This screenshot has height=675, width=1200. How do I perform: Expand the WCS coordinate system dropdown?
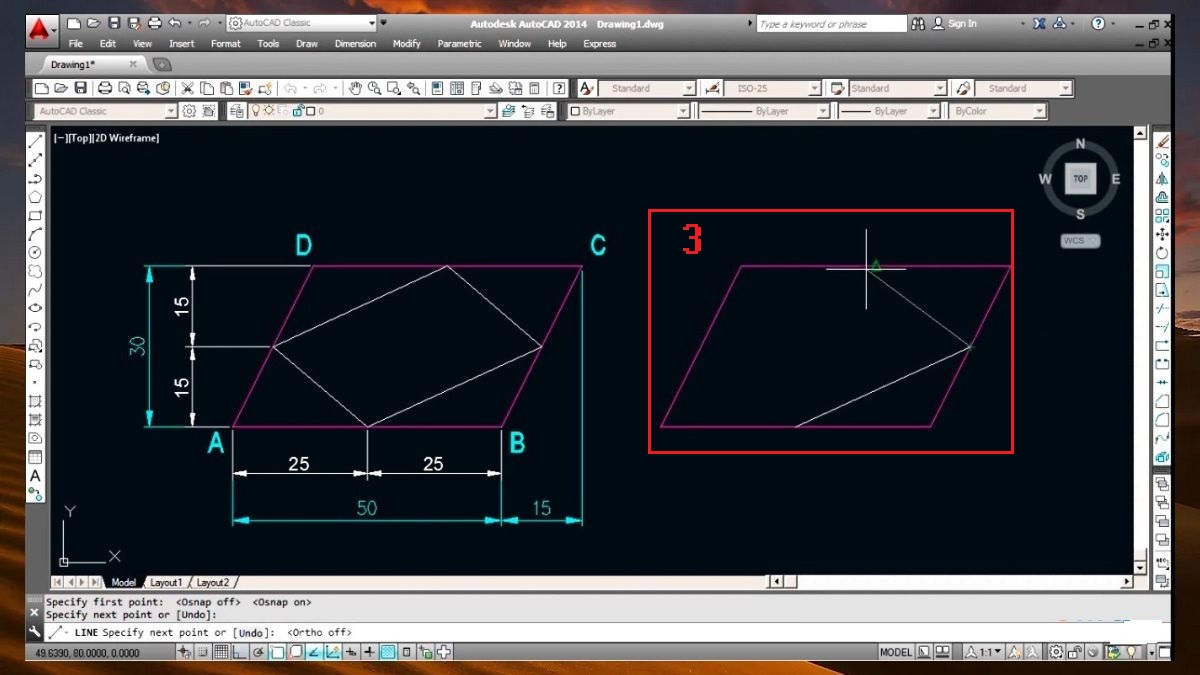[1093, 241]
